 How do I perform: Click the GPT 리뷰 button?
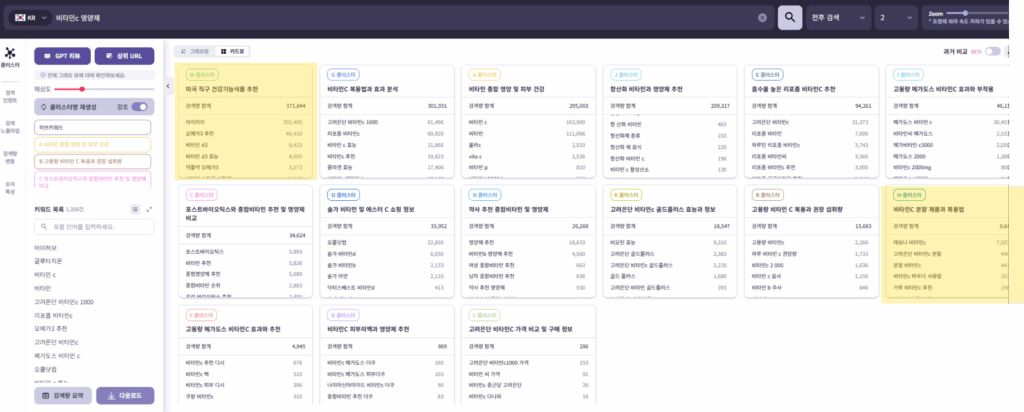tap(62, 57)
